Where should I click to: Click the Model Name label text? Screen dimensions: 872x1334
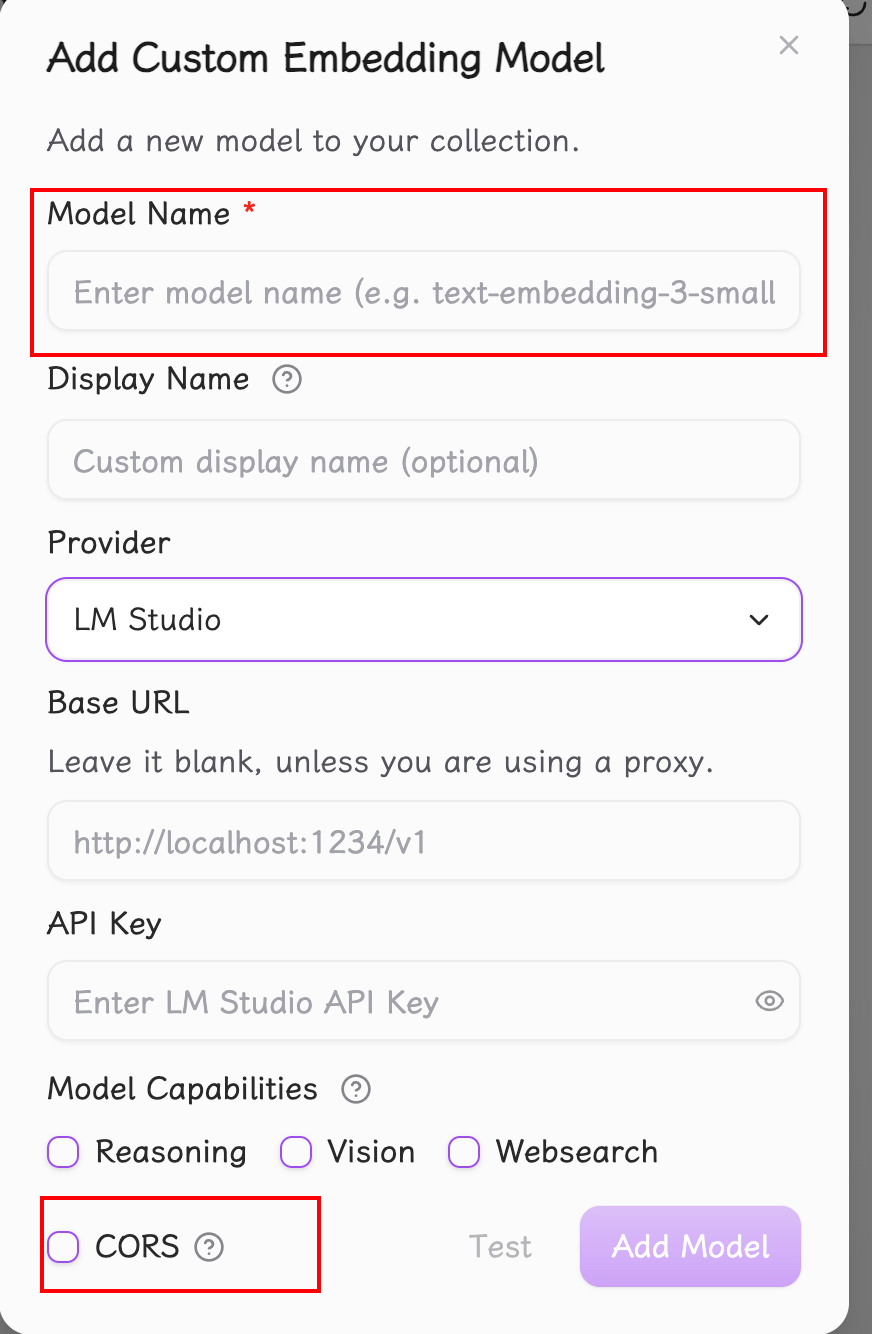(x=139, y=213)
